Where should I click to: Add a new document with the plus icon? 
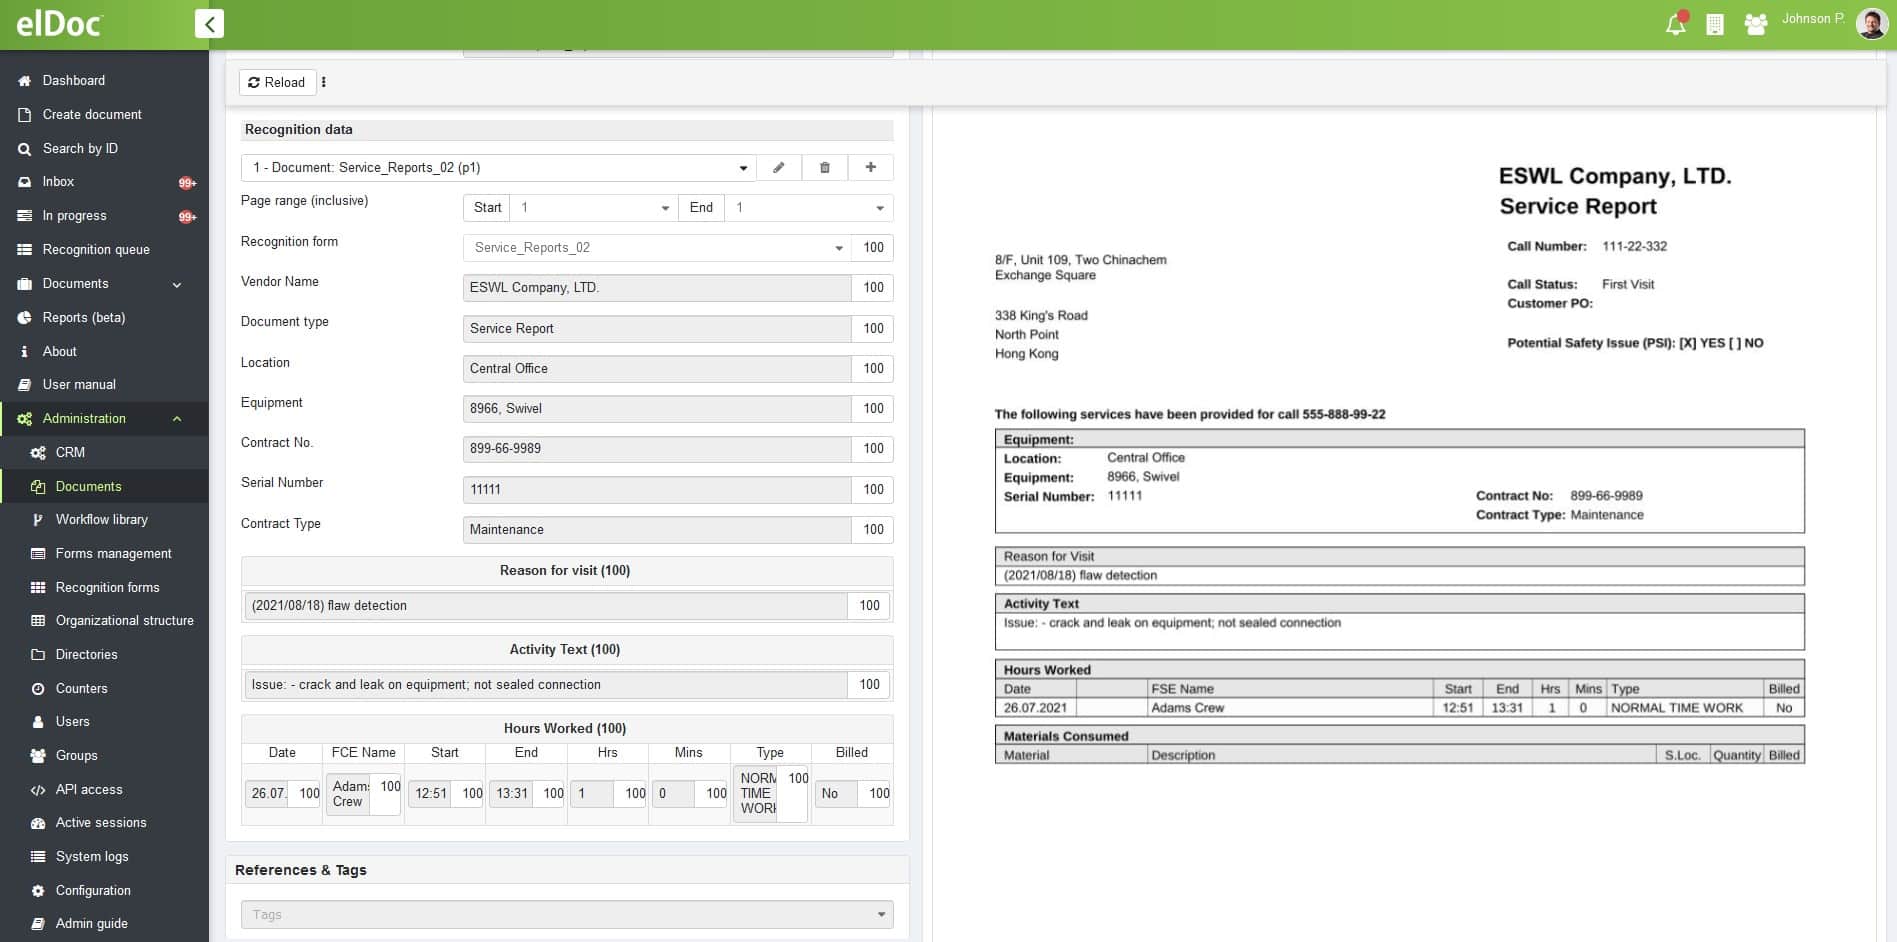(x=870, y=167)
